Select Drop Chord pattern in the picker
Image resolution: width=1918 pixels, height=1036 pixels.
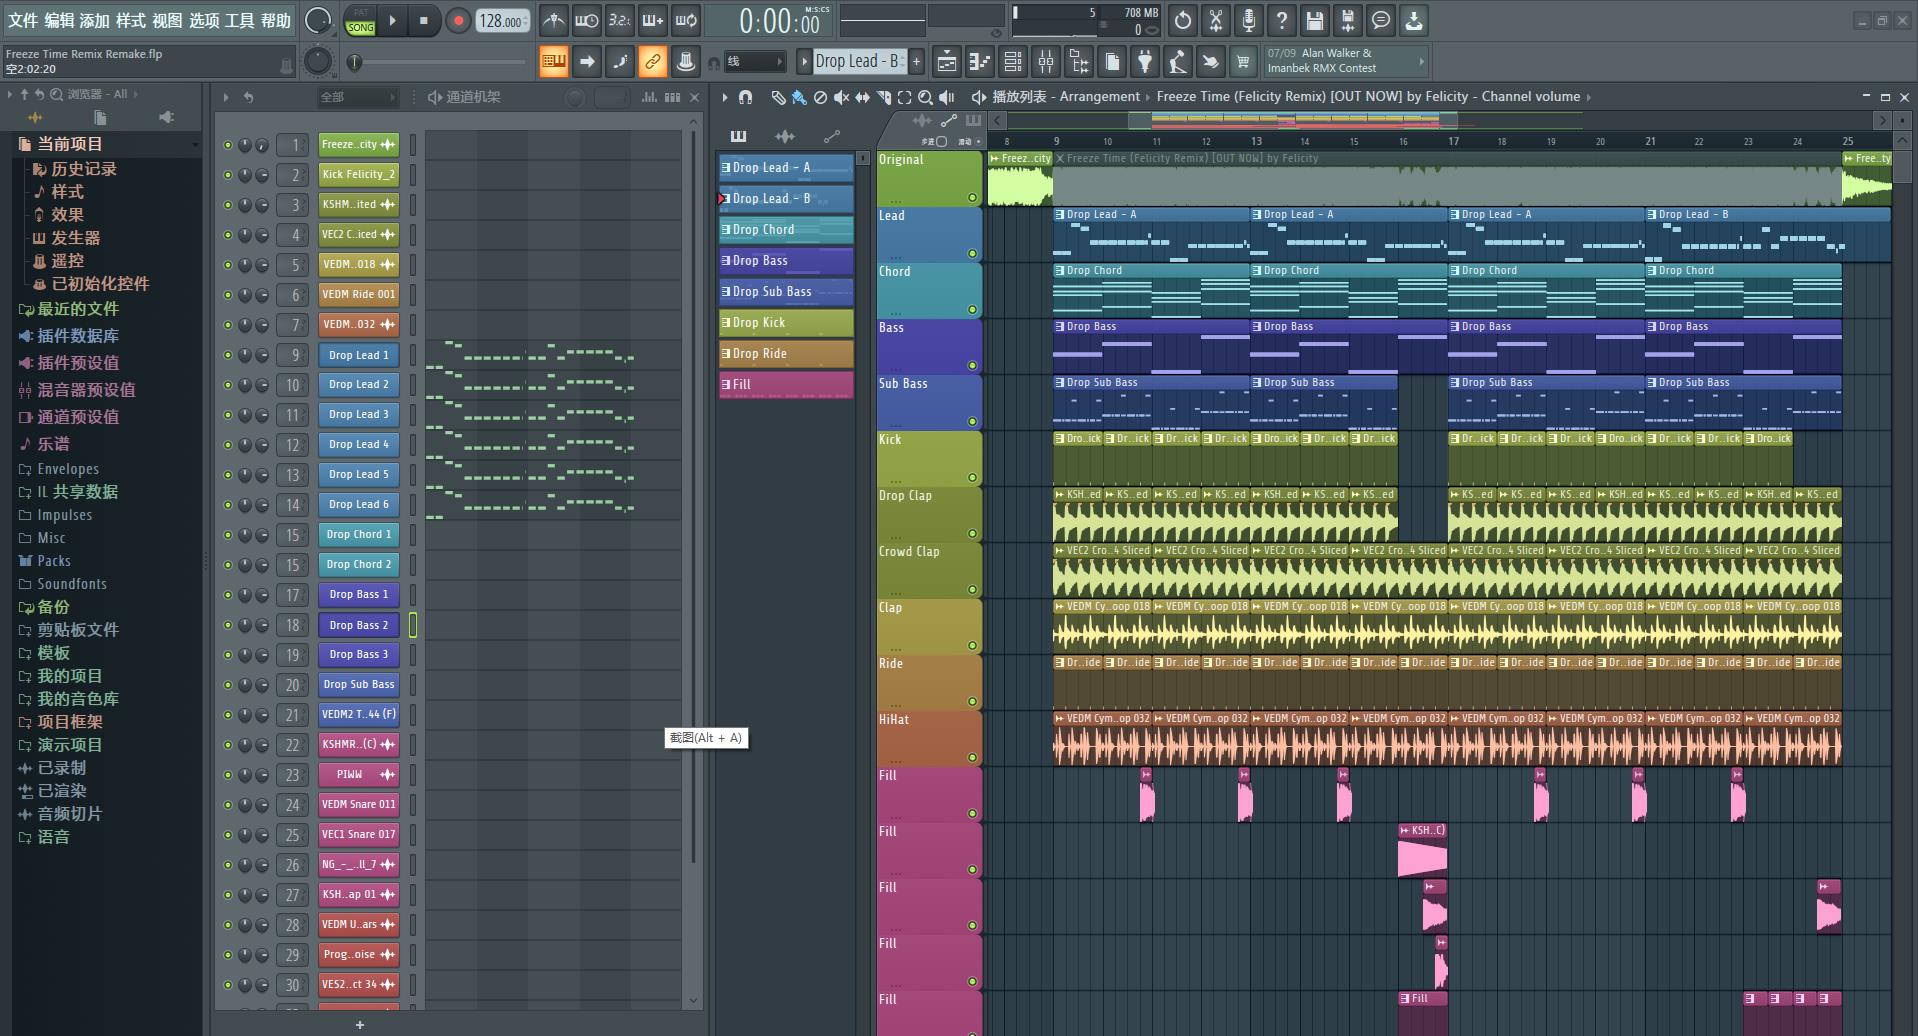(786, 229)
